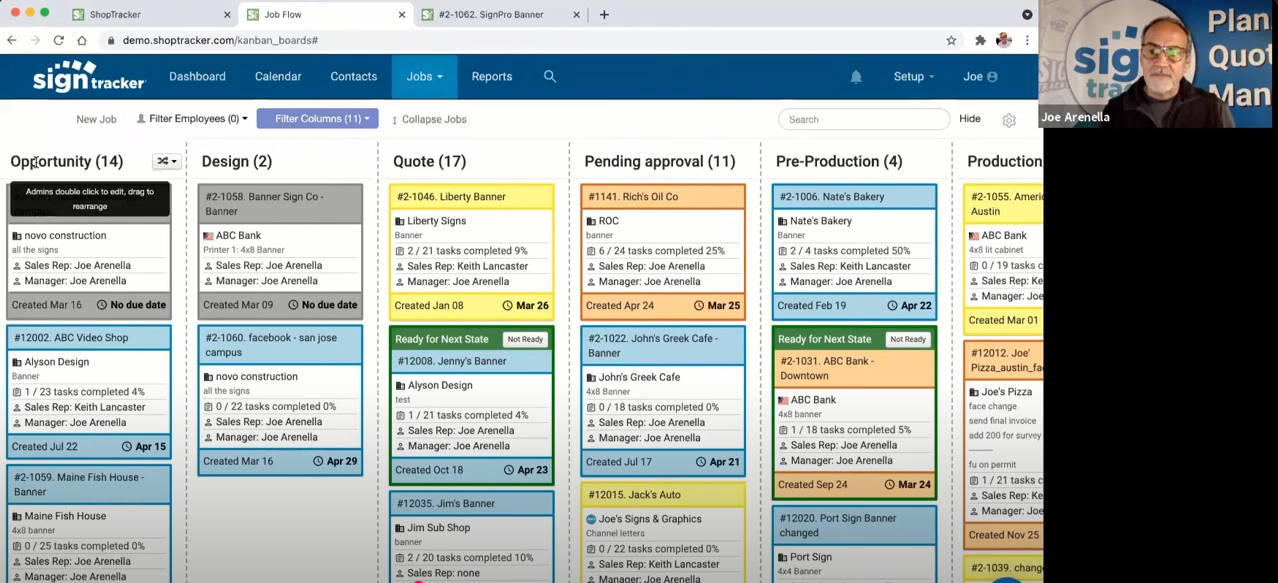
Task: Open job #12035 Jim's Banner
Action: [x=446, y=504]
